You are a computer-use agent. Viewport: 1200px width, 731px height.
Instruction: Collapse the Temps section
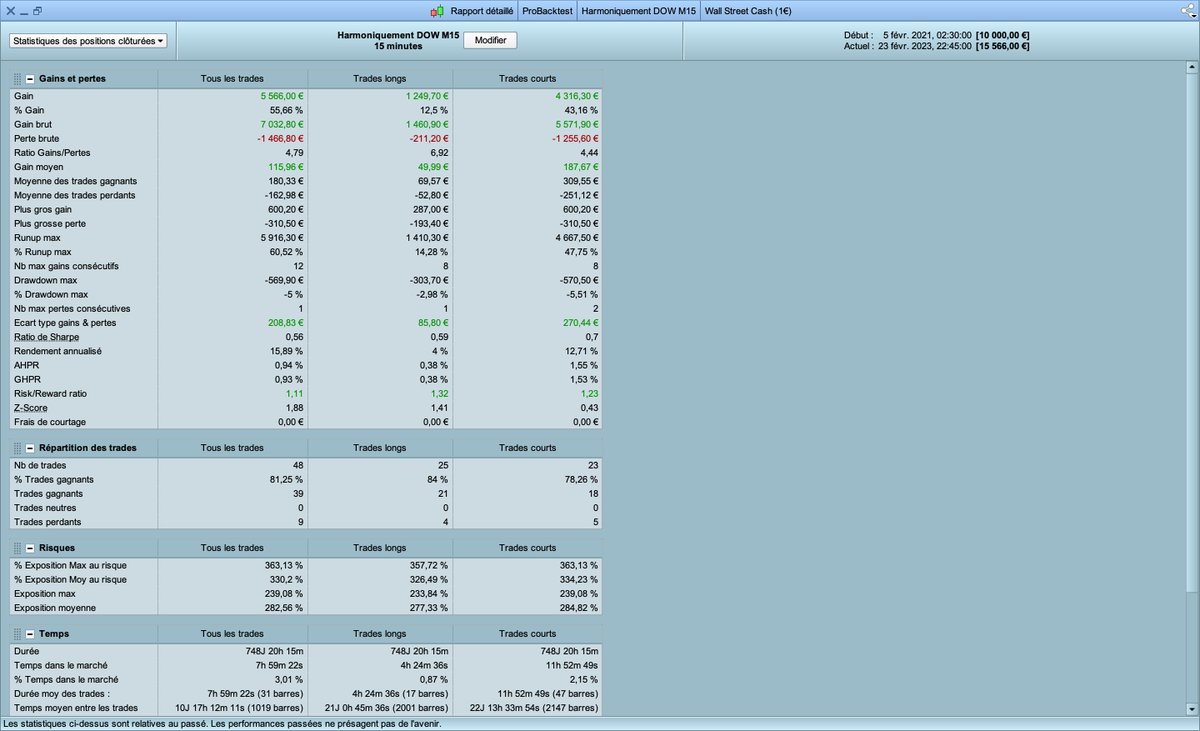point(30,633)
